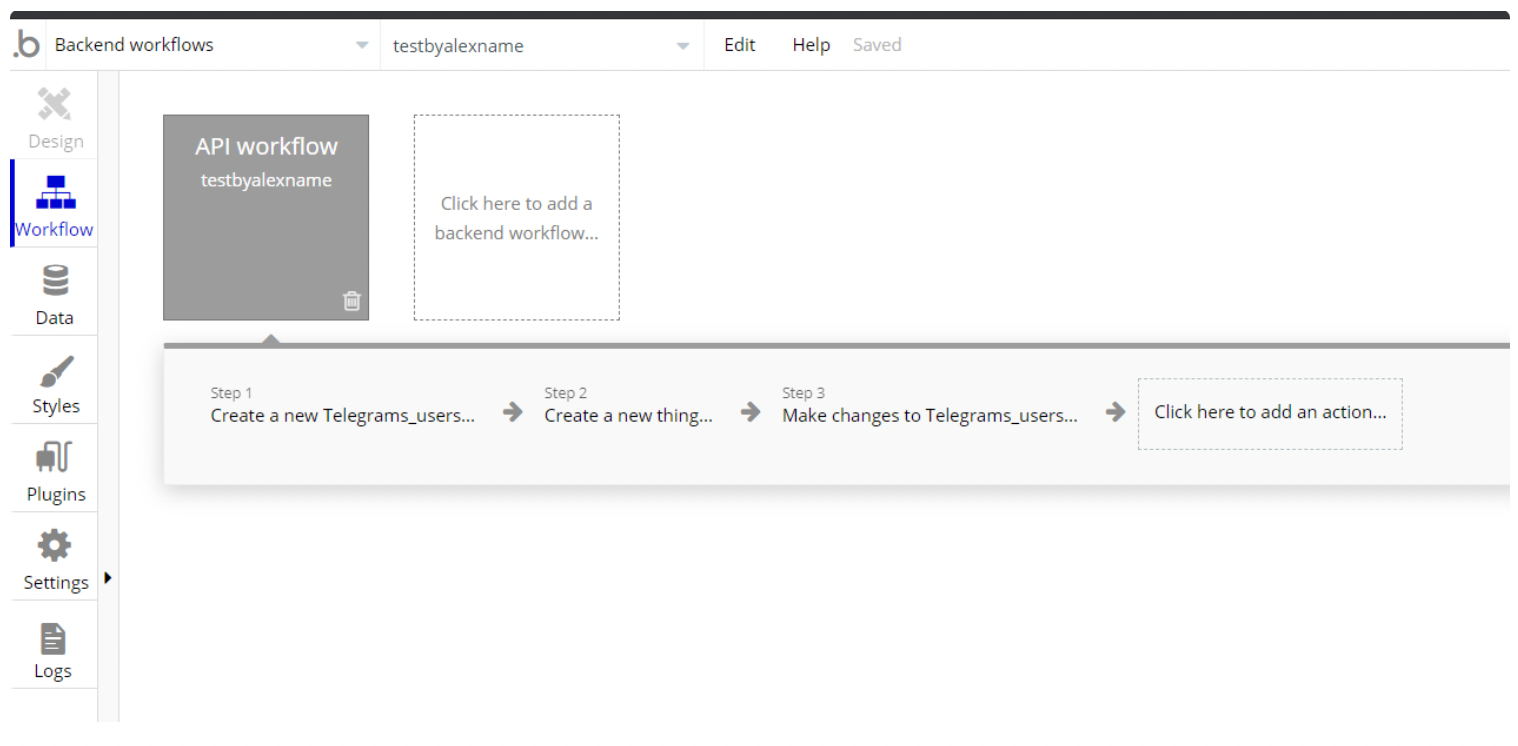Click here to add a backend workflow

point(517,217)
